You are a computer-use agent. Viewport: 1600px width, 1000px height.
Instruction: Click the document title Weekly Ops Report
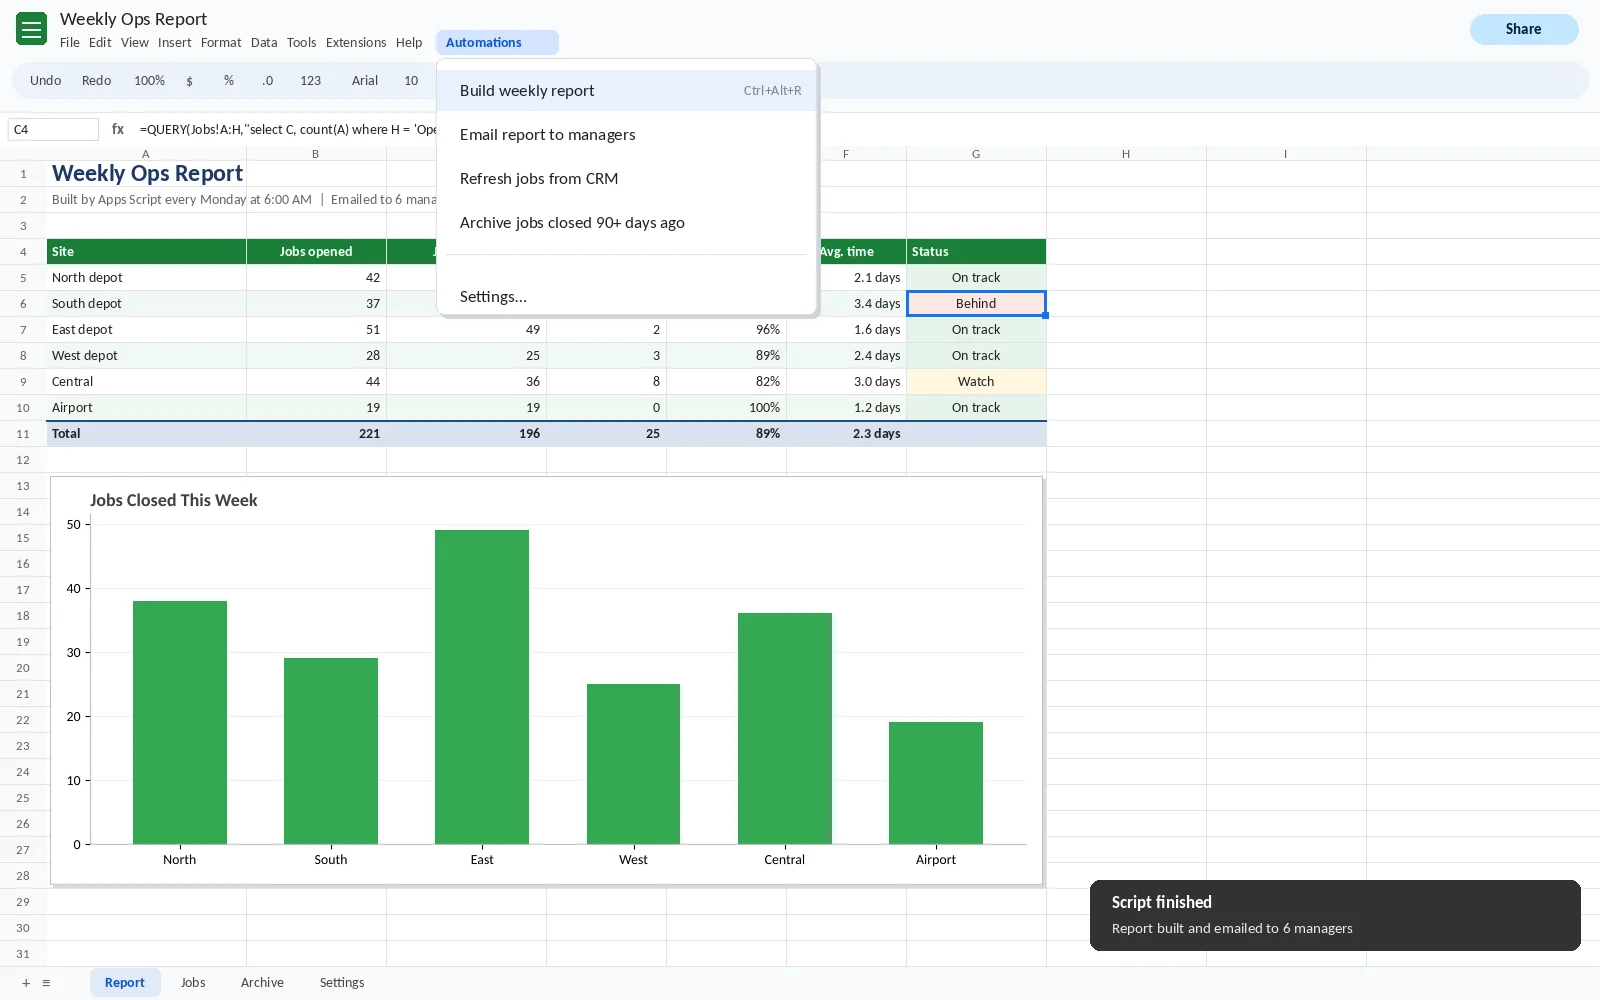133,19
